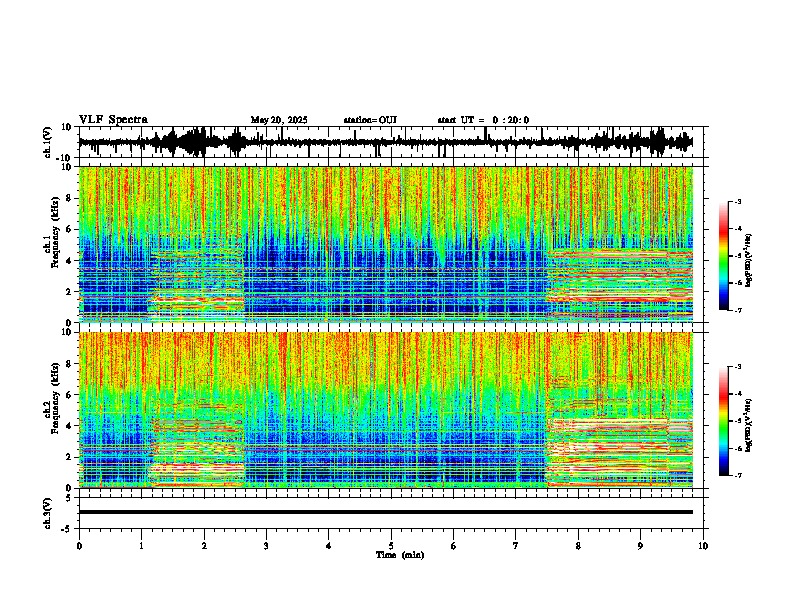Click the "-7" tick on ch.1 colorbar
The image size is (792, 612).
(x=738, y=310)
